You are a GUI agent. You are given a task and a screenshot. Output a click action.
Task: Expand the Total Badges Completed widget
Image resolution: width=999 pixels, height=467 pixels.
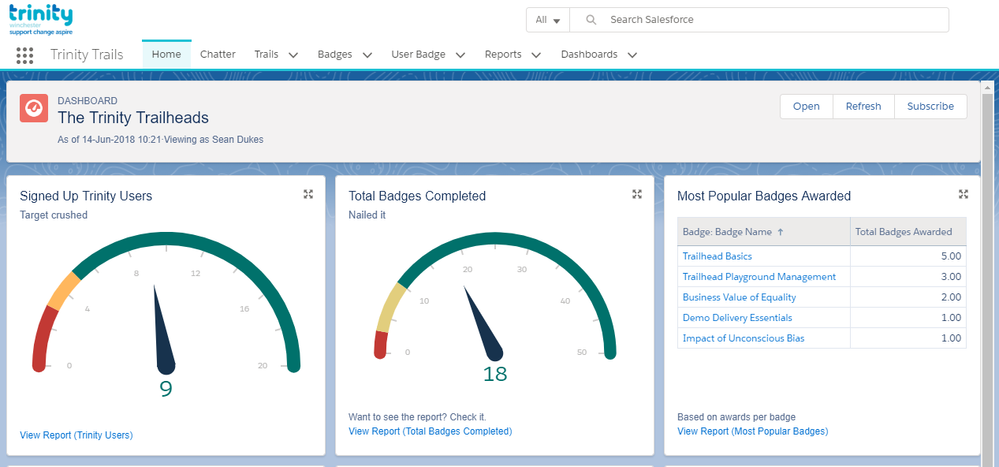tap(637, 195)
